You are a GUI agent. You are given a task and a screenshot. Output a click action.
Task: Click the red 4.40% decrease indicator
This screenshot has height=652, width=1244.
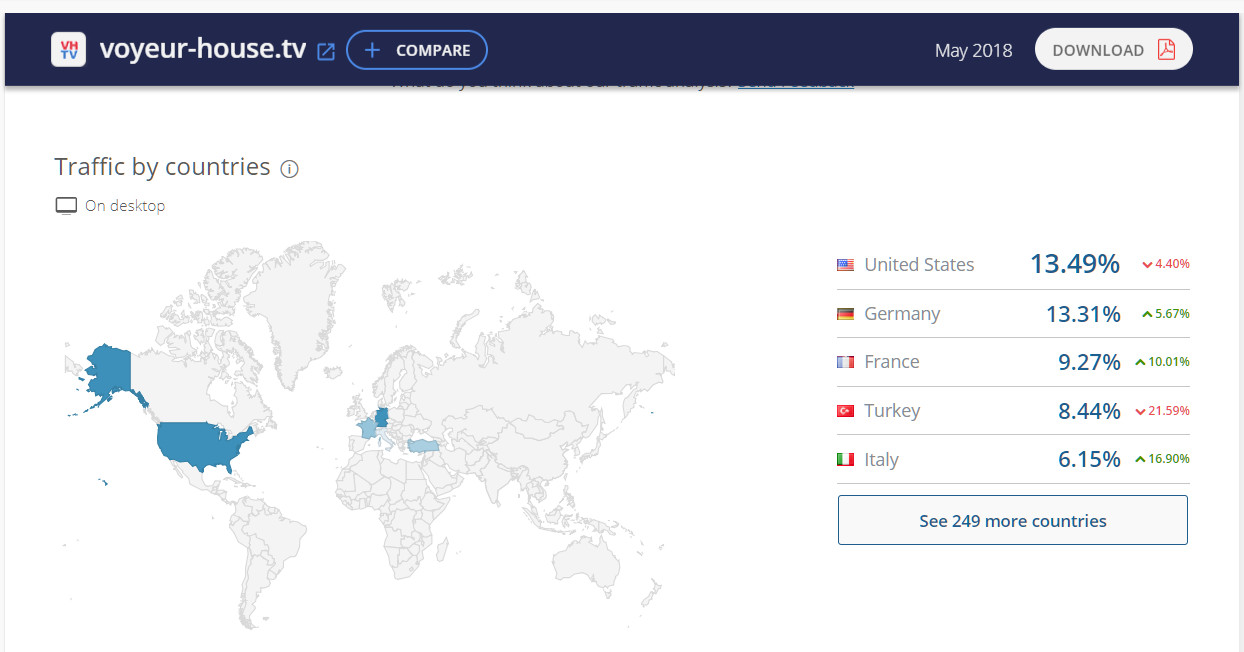1165,264
